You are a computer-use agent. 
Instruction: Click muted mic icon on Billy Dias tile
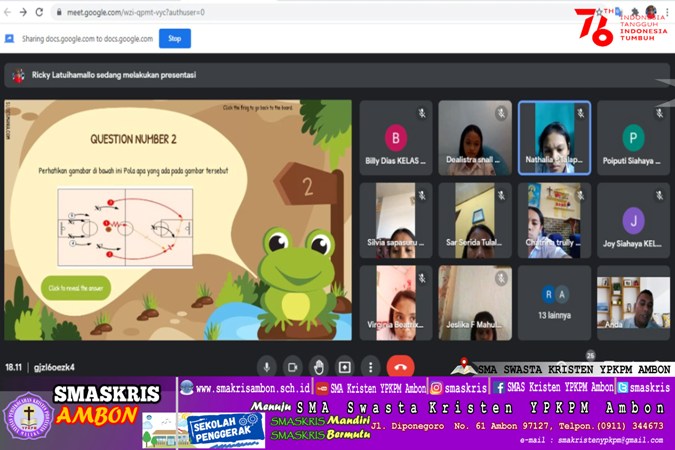click(422, 113)
